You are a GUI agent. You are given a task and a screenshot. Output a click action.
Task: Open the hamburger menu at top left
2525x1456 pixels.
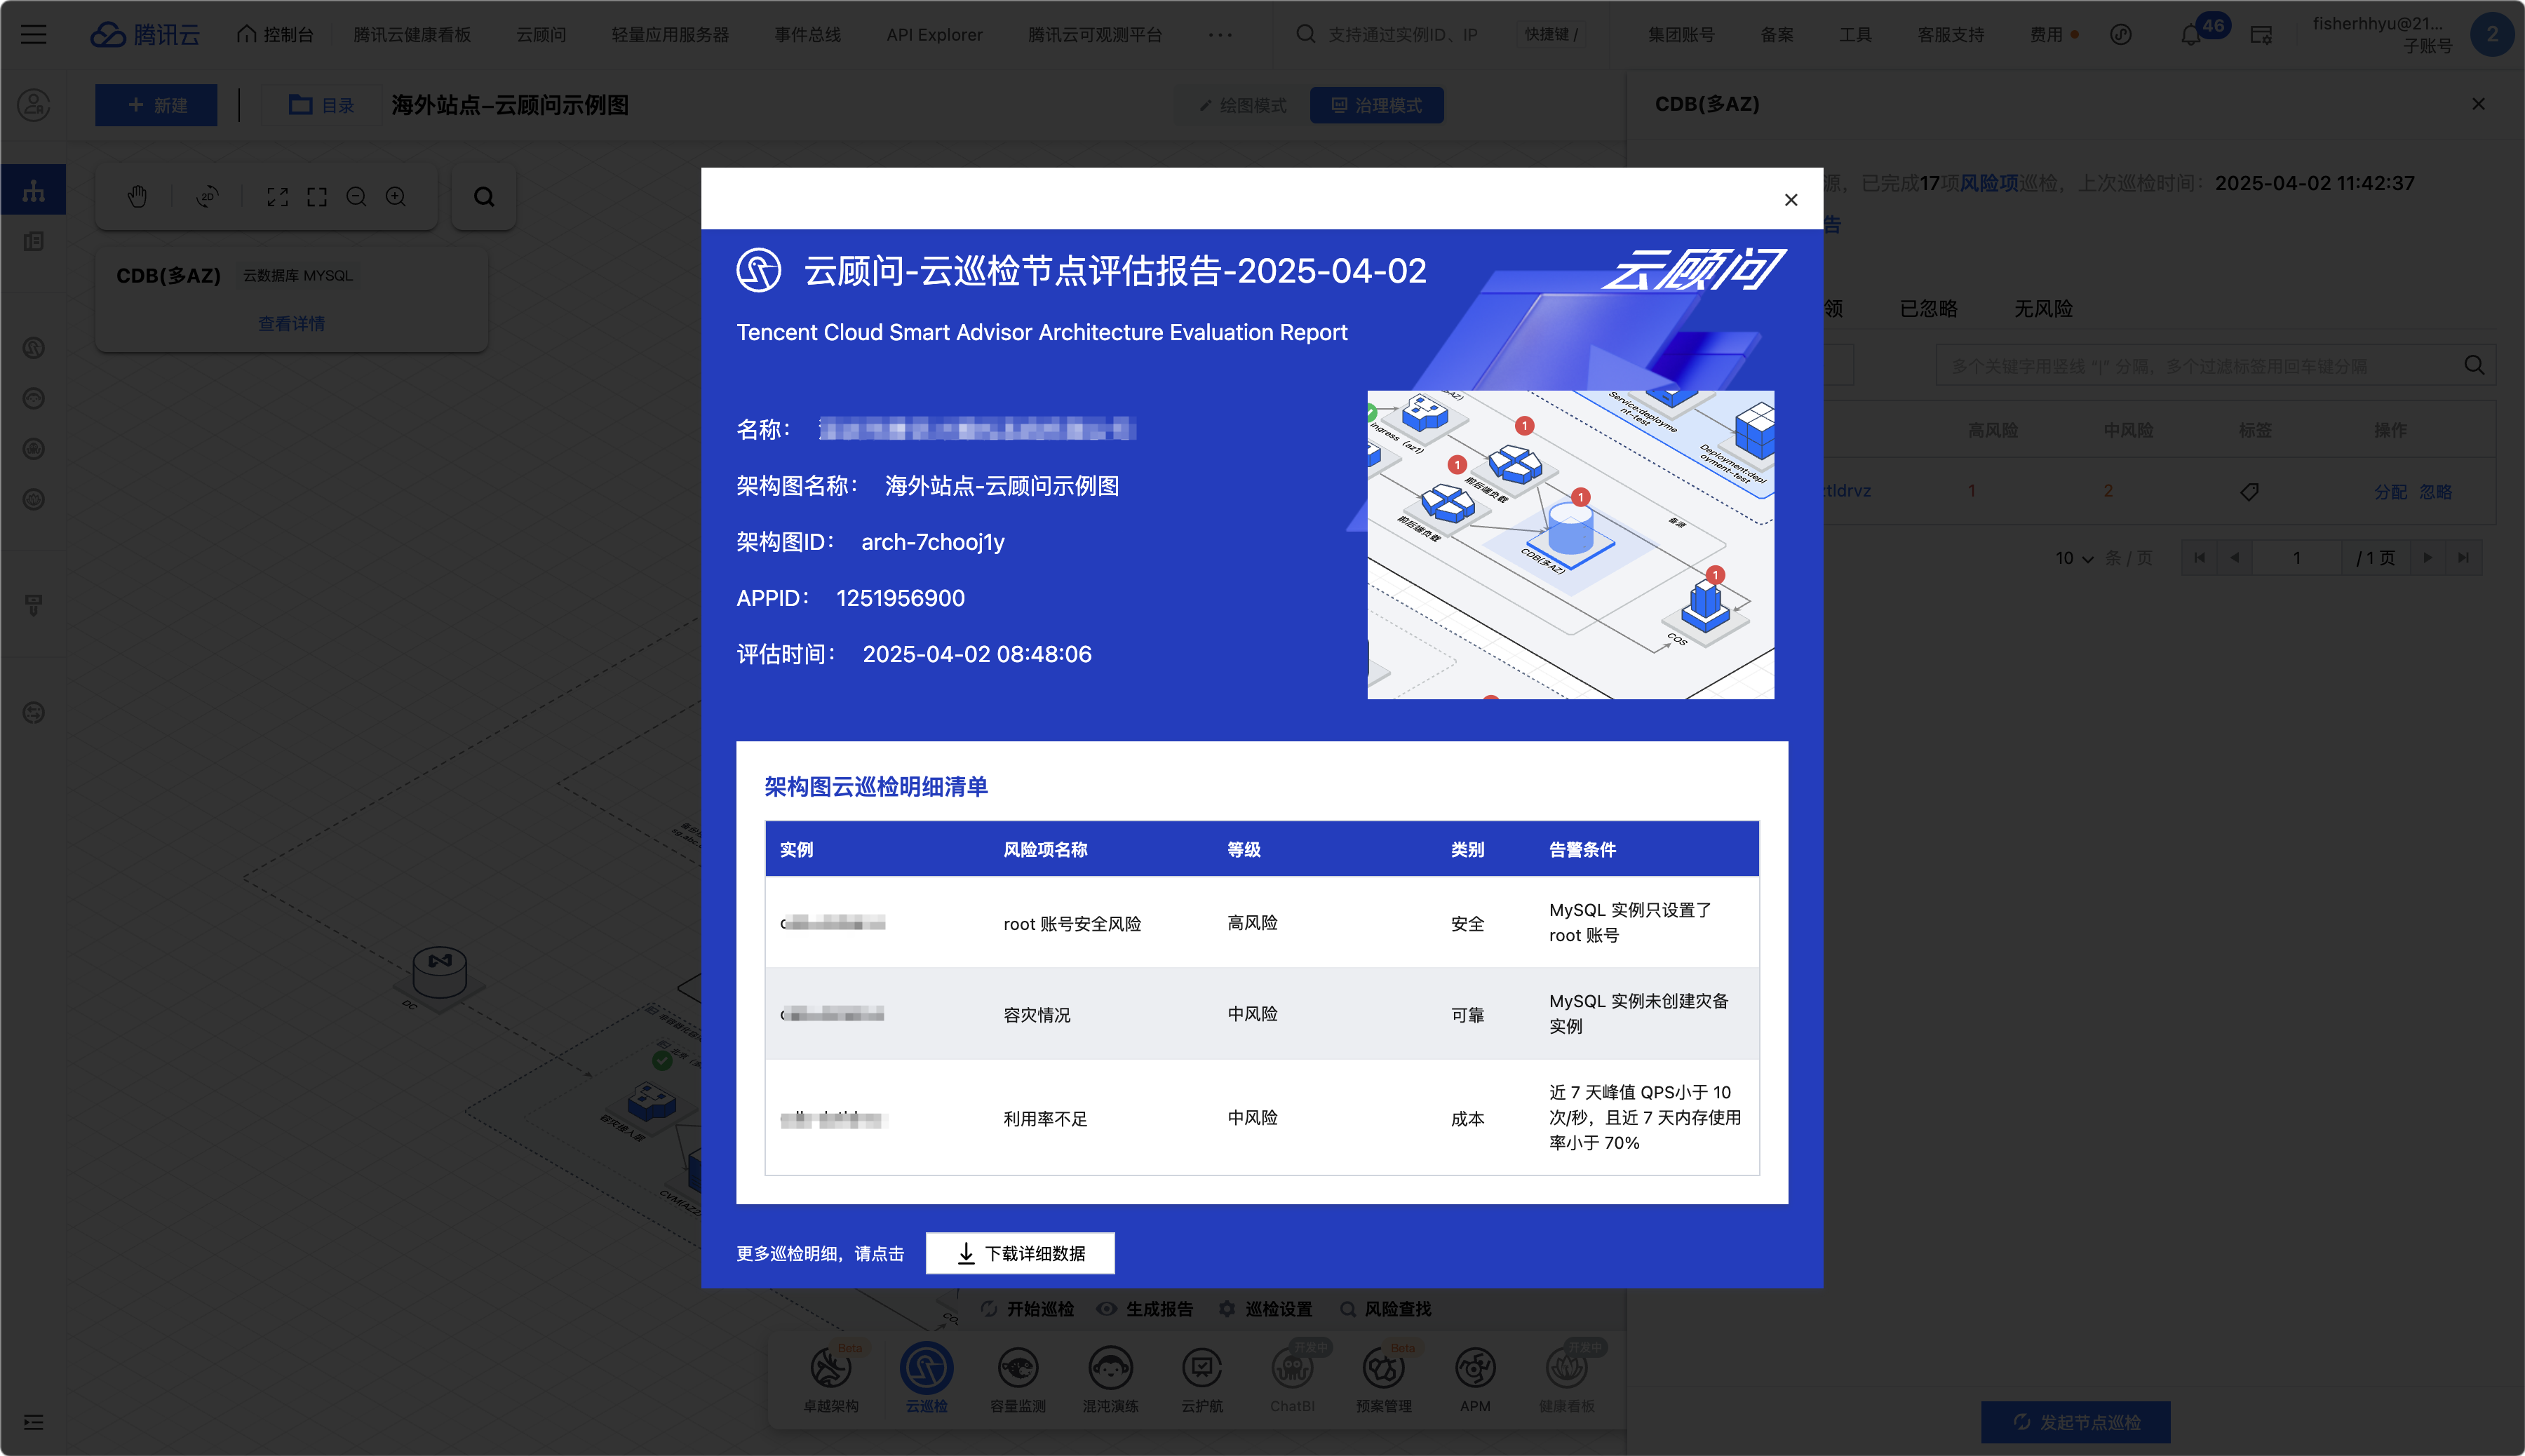33,34
